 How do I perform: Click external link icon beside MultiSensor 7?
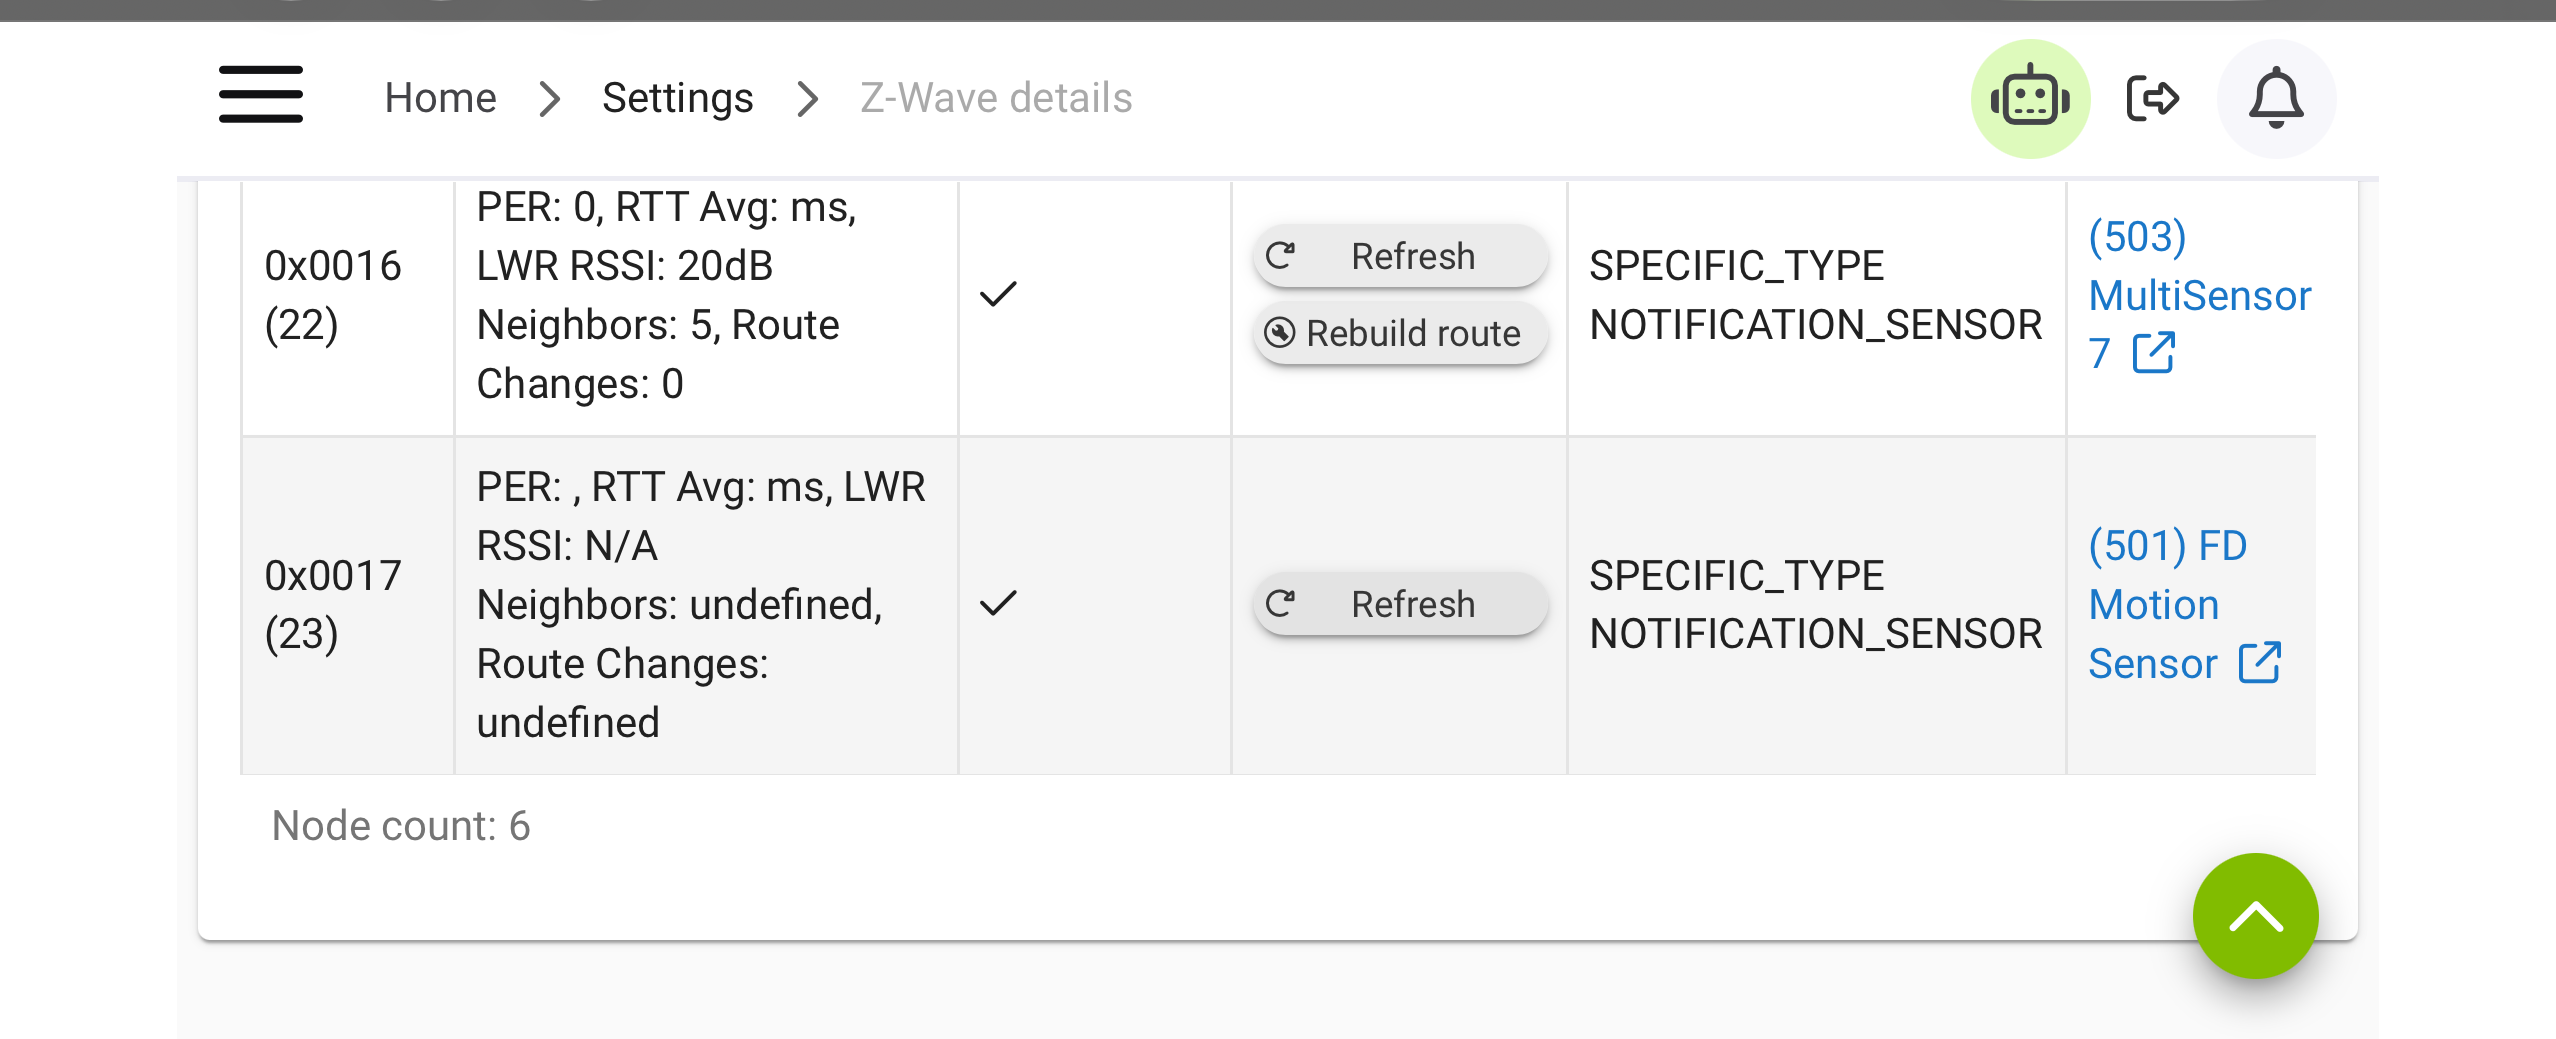[x=2154, y=353]
